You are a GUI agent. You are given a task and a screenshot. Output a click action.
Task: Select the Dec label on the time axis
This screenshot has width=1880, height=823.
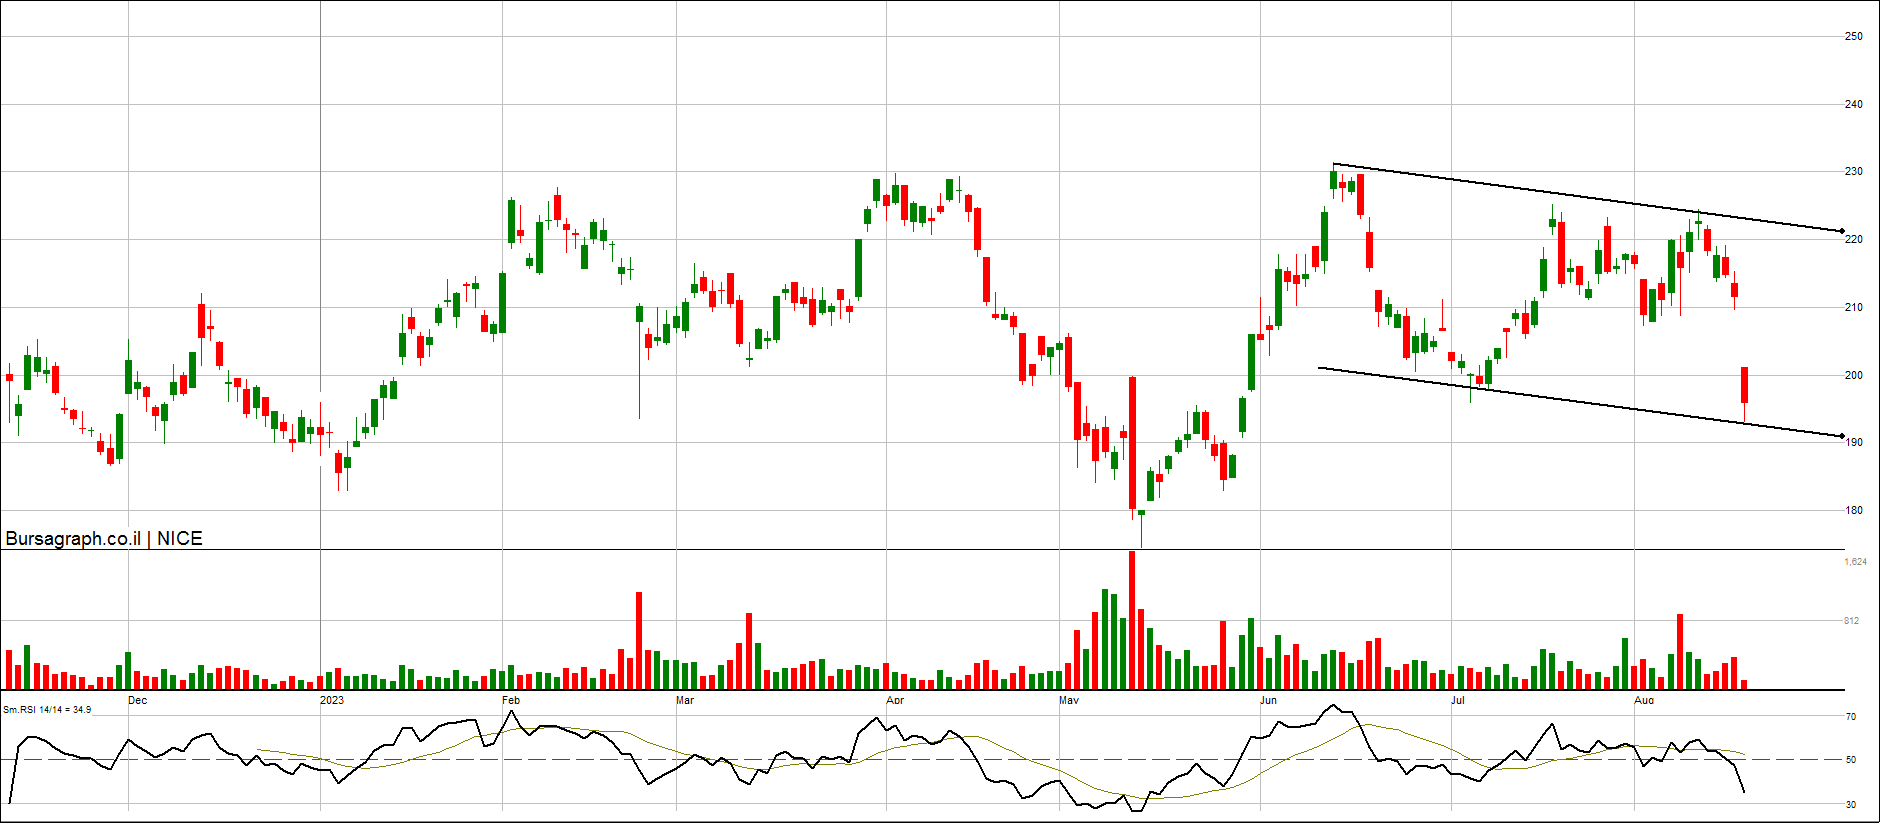137,700
